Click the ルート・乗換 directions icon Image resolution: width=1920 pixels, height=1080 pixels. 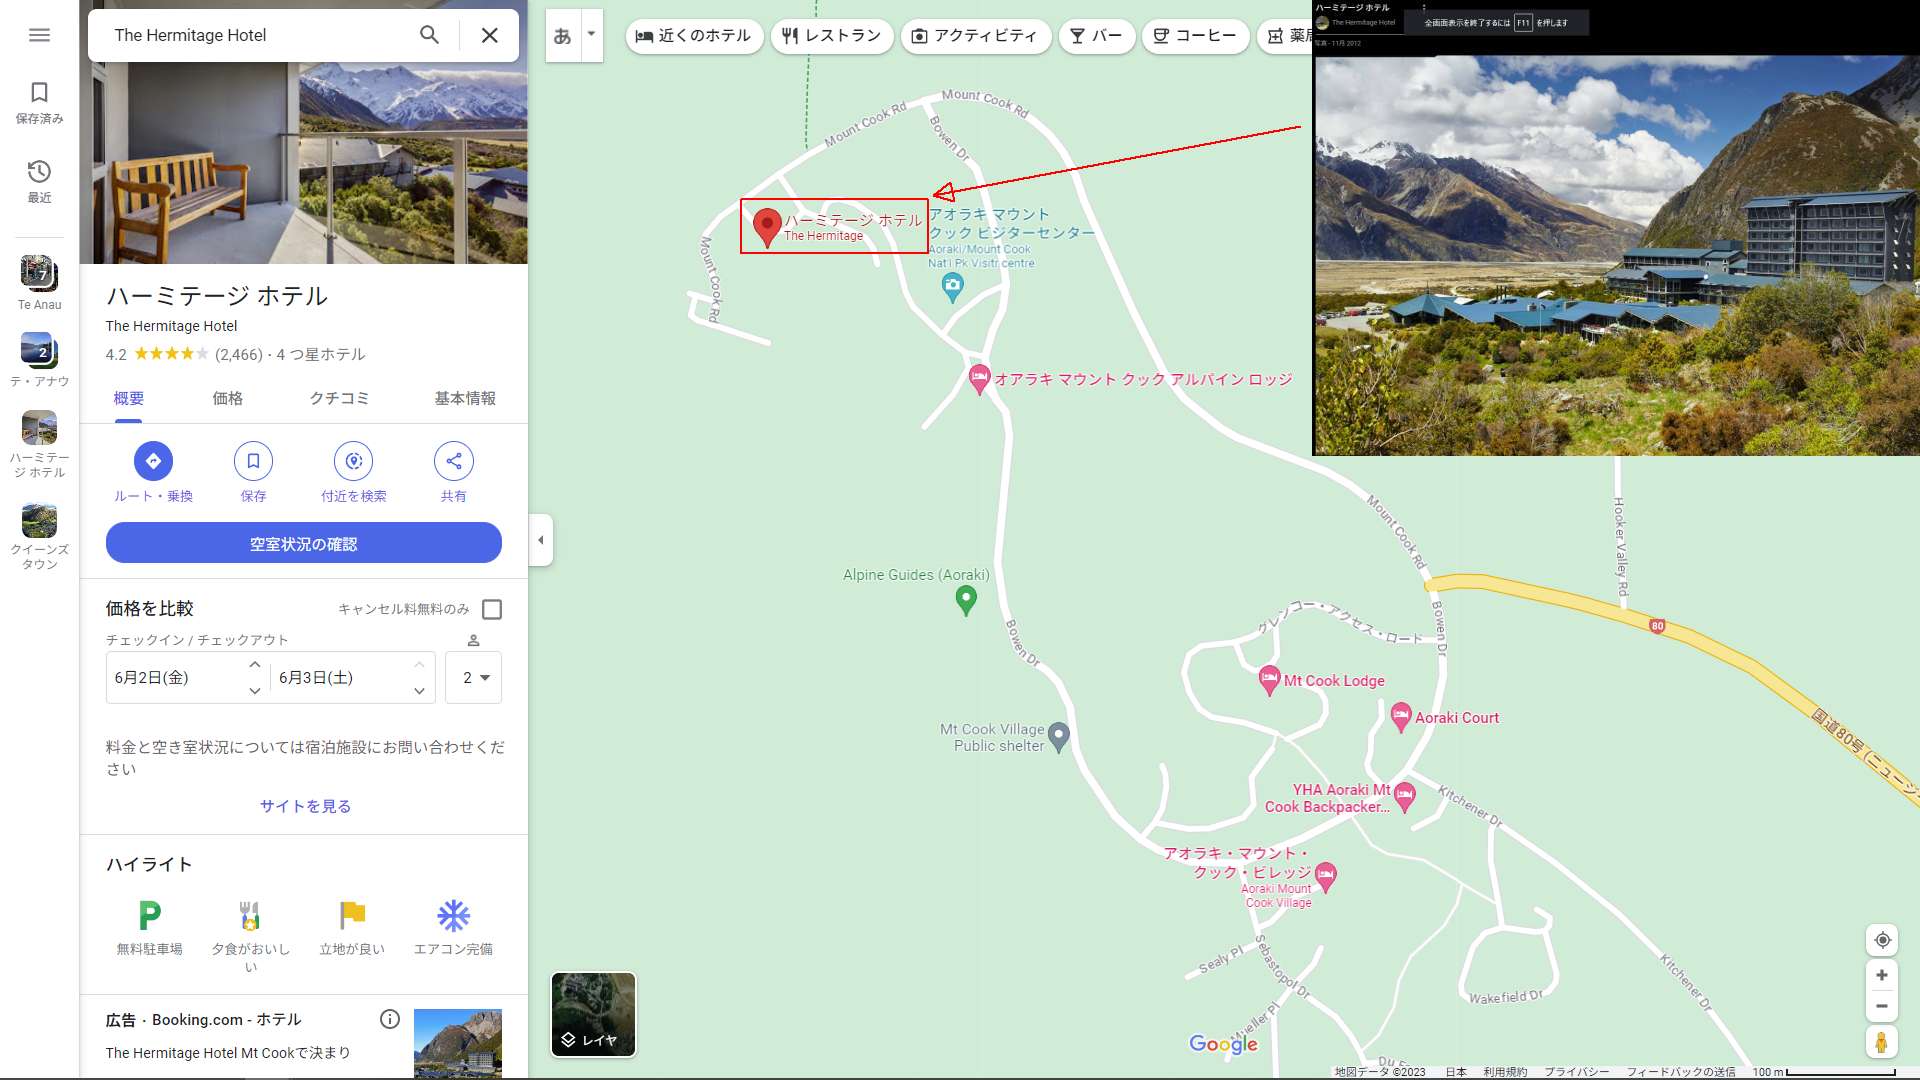(153, 461)
